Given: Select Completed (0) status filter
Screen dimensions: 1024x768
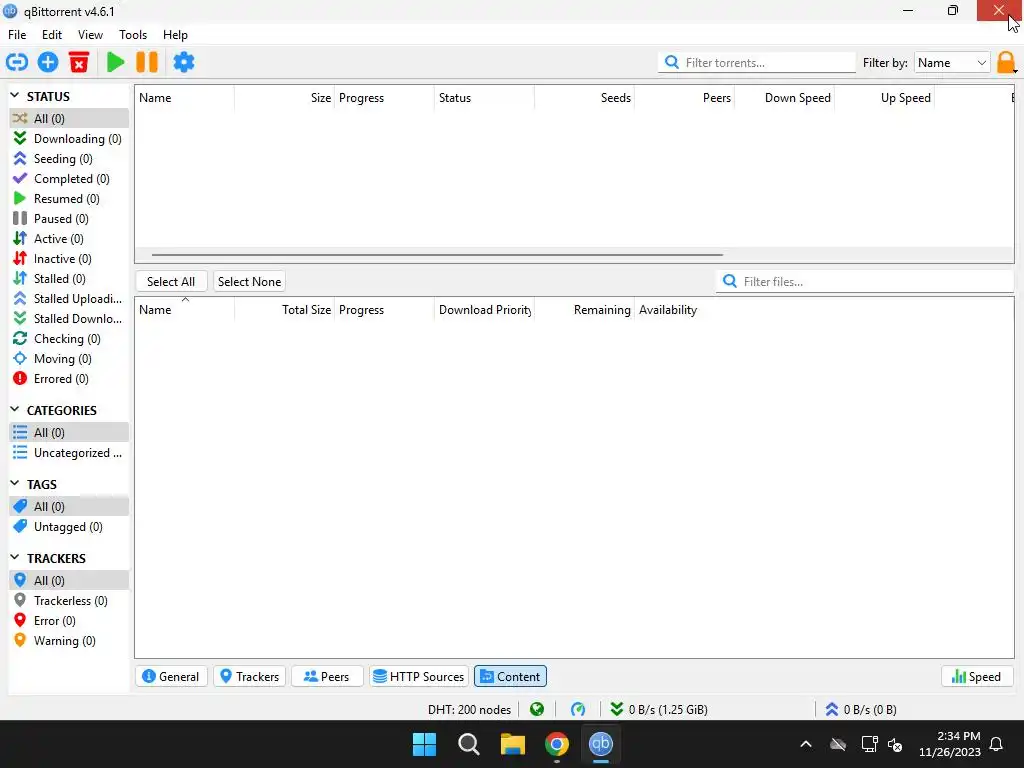Looking at the screenshot, I should point(69,179).
